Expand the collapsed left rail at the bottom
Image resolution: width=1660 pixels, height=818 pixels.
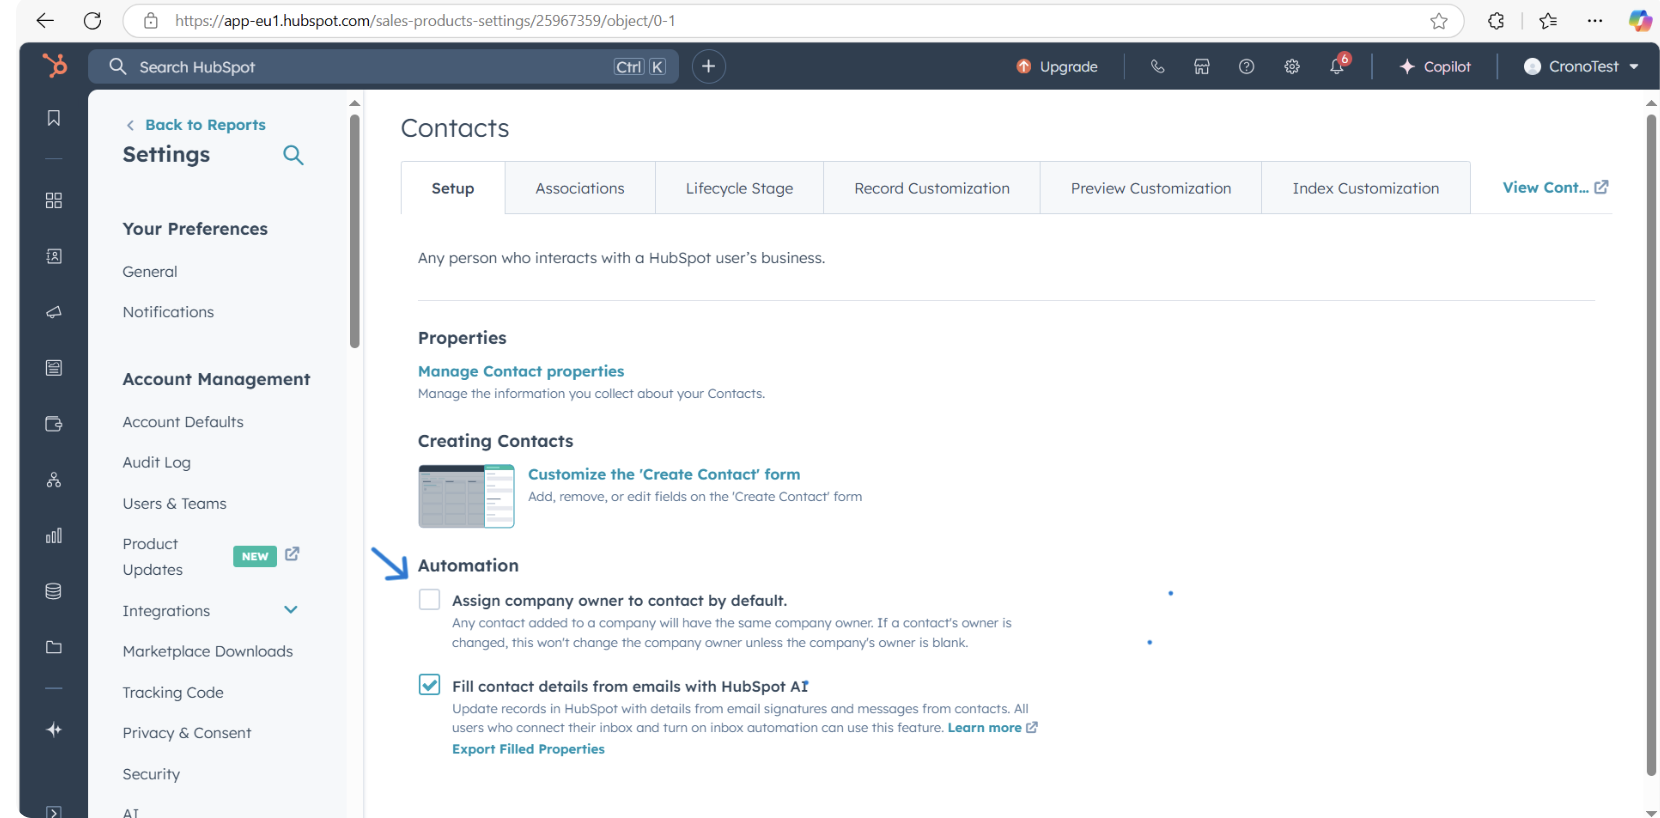pyautogui.click(x=54, y=811)
